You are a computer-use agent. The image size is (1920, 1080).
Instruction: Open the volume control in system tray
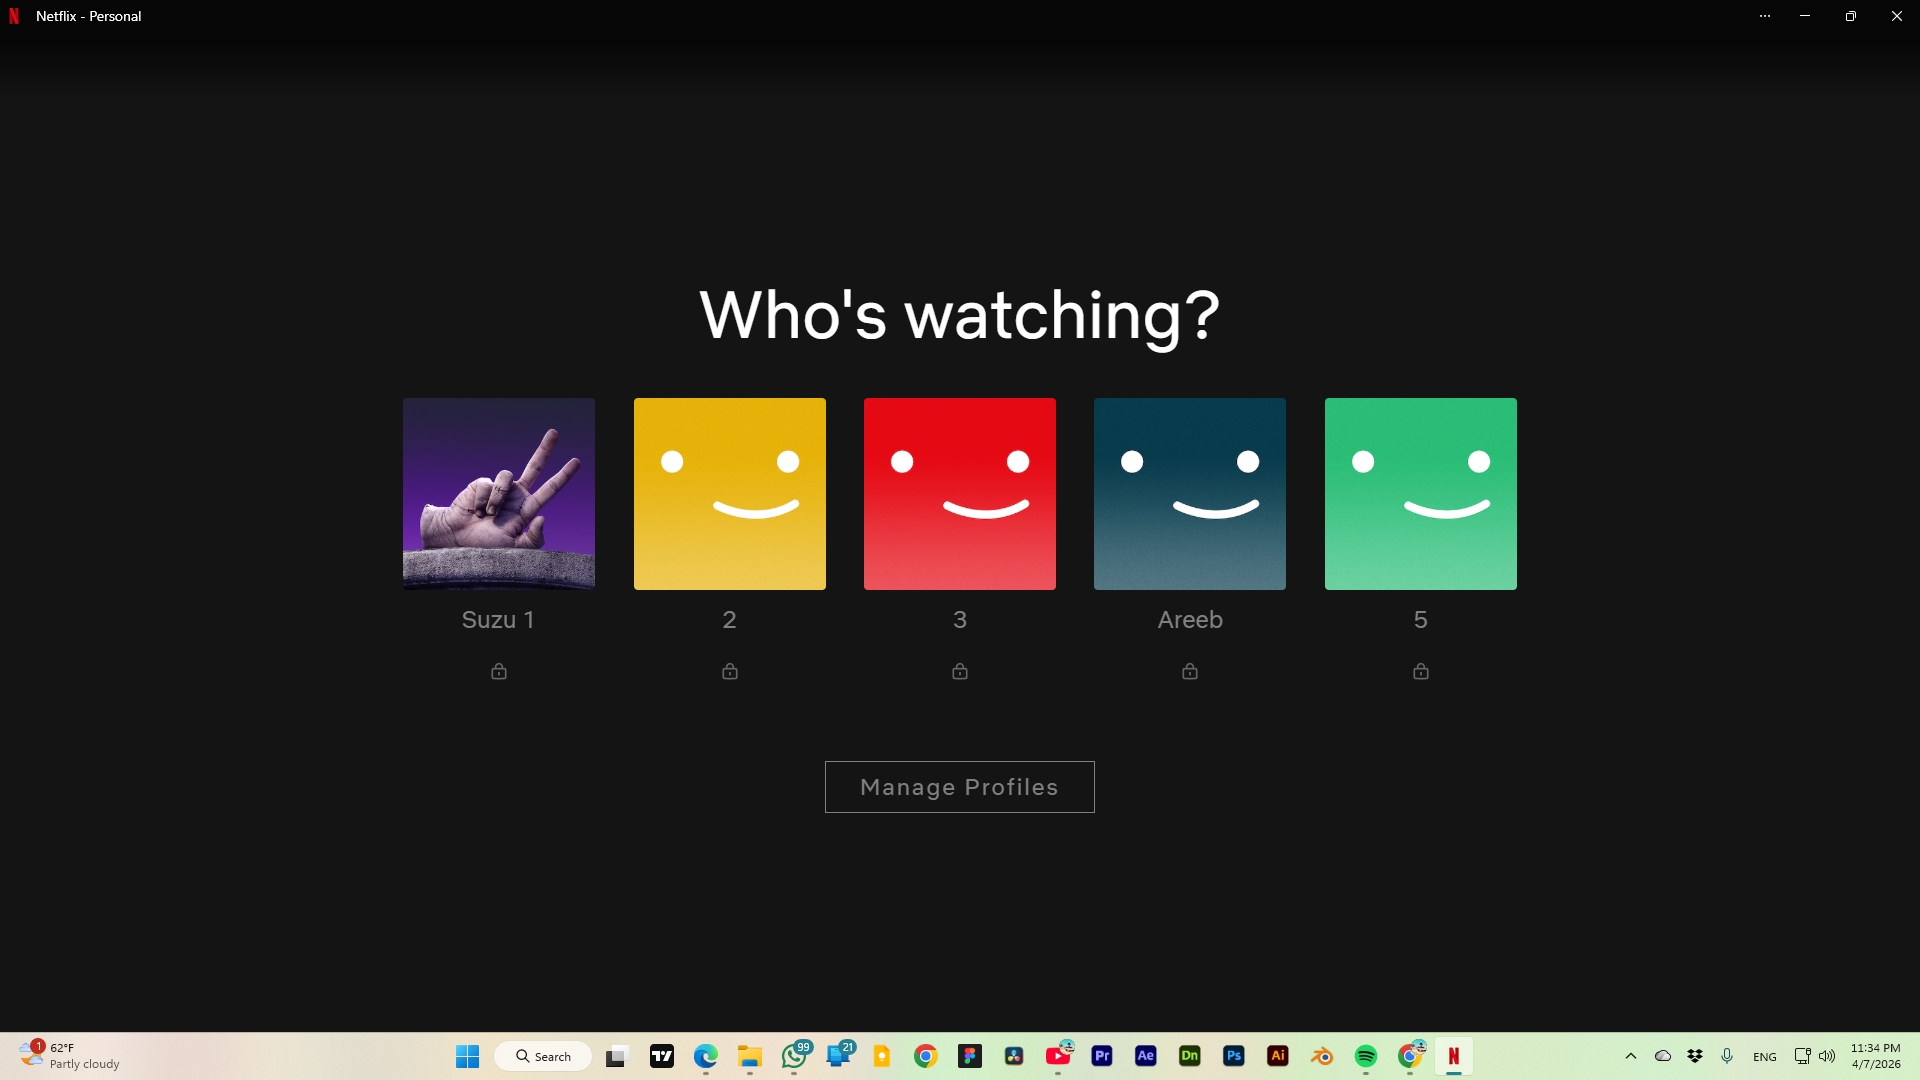coord(1827,1056)
